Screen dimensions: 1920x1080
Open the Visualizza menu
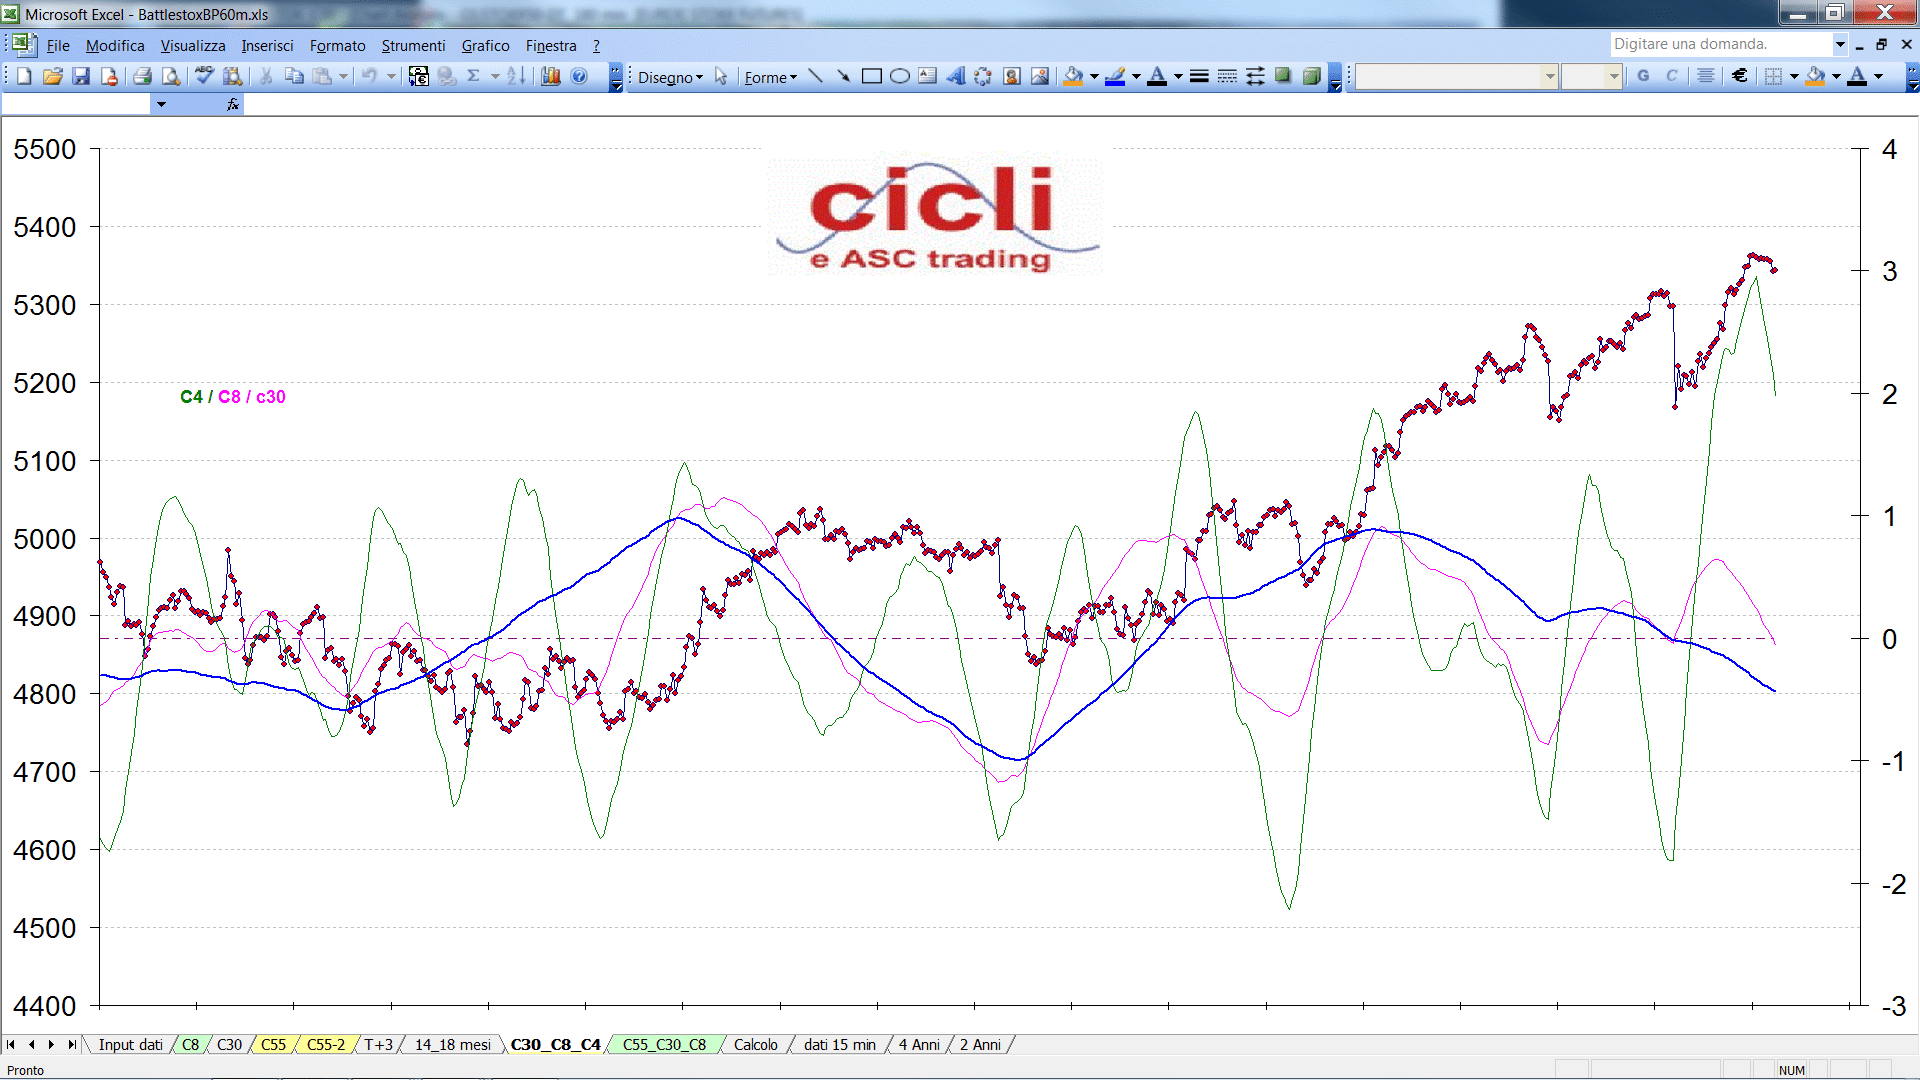pyautogui.click(x=193, y=46)
